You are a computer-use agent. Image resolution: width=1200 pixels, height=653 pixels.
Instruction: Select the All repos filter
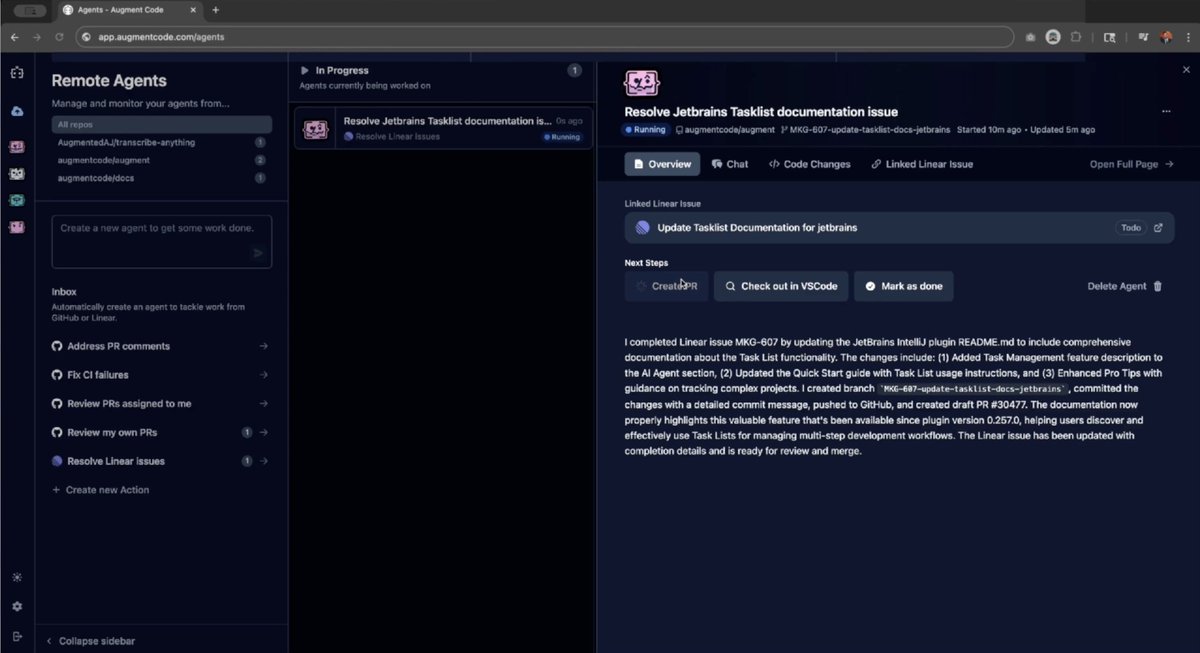click(x=162, y=125)
